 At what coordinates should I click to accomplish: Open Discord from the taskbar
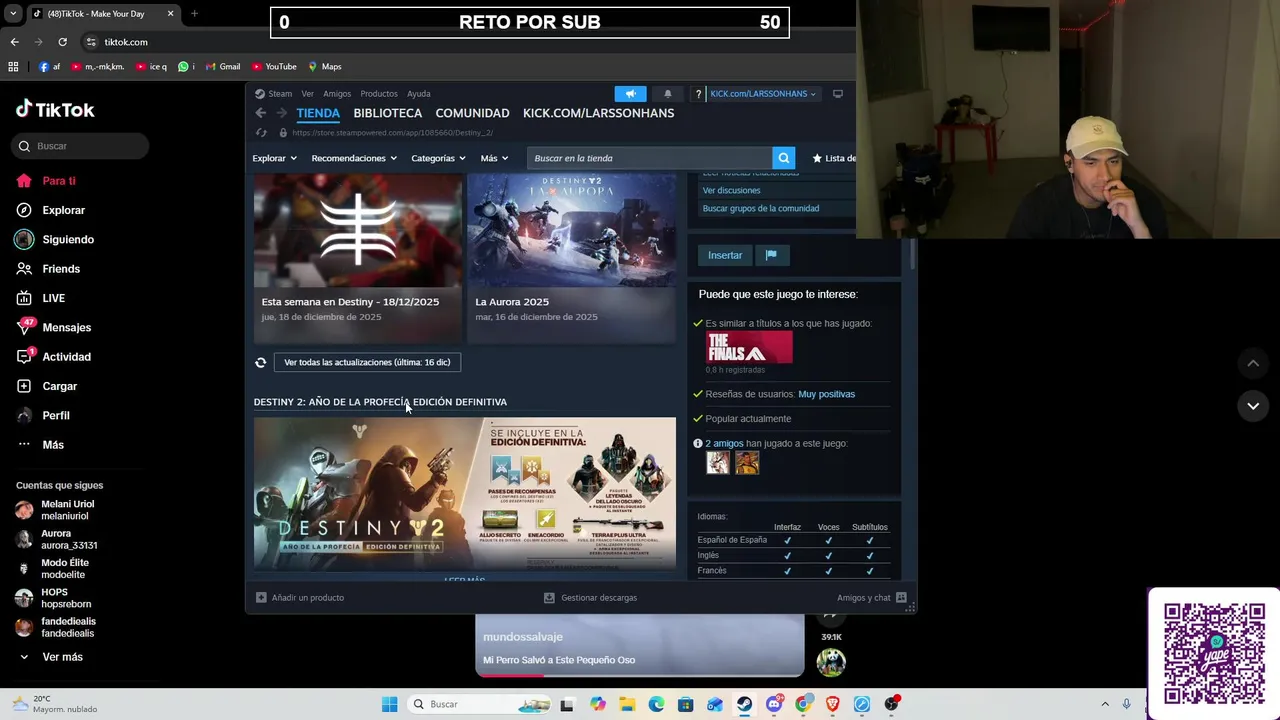773,704
